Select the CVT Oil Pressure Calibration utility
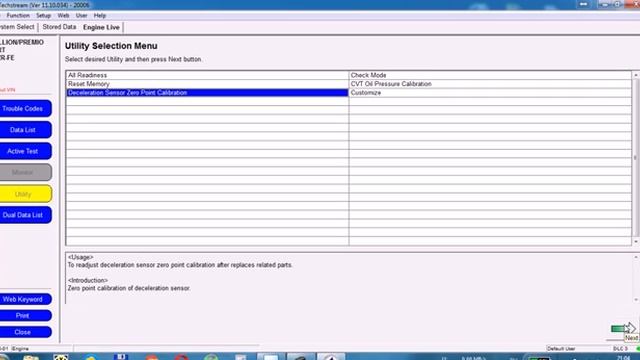This screenshot has width=640, height=360. click(490, 84)
